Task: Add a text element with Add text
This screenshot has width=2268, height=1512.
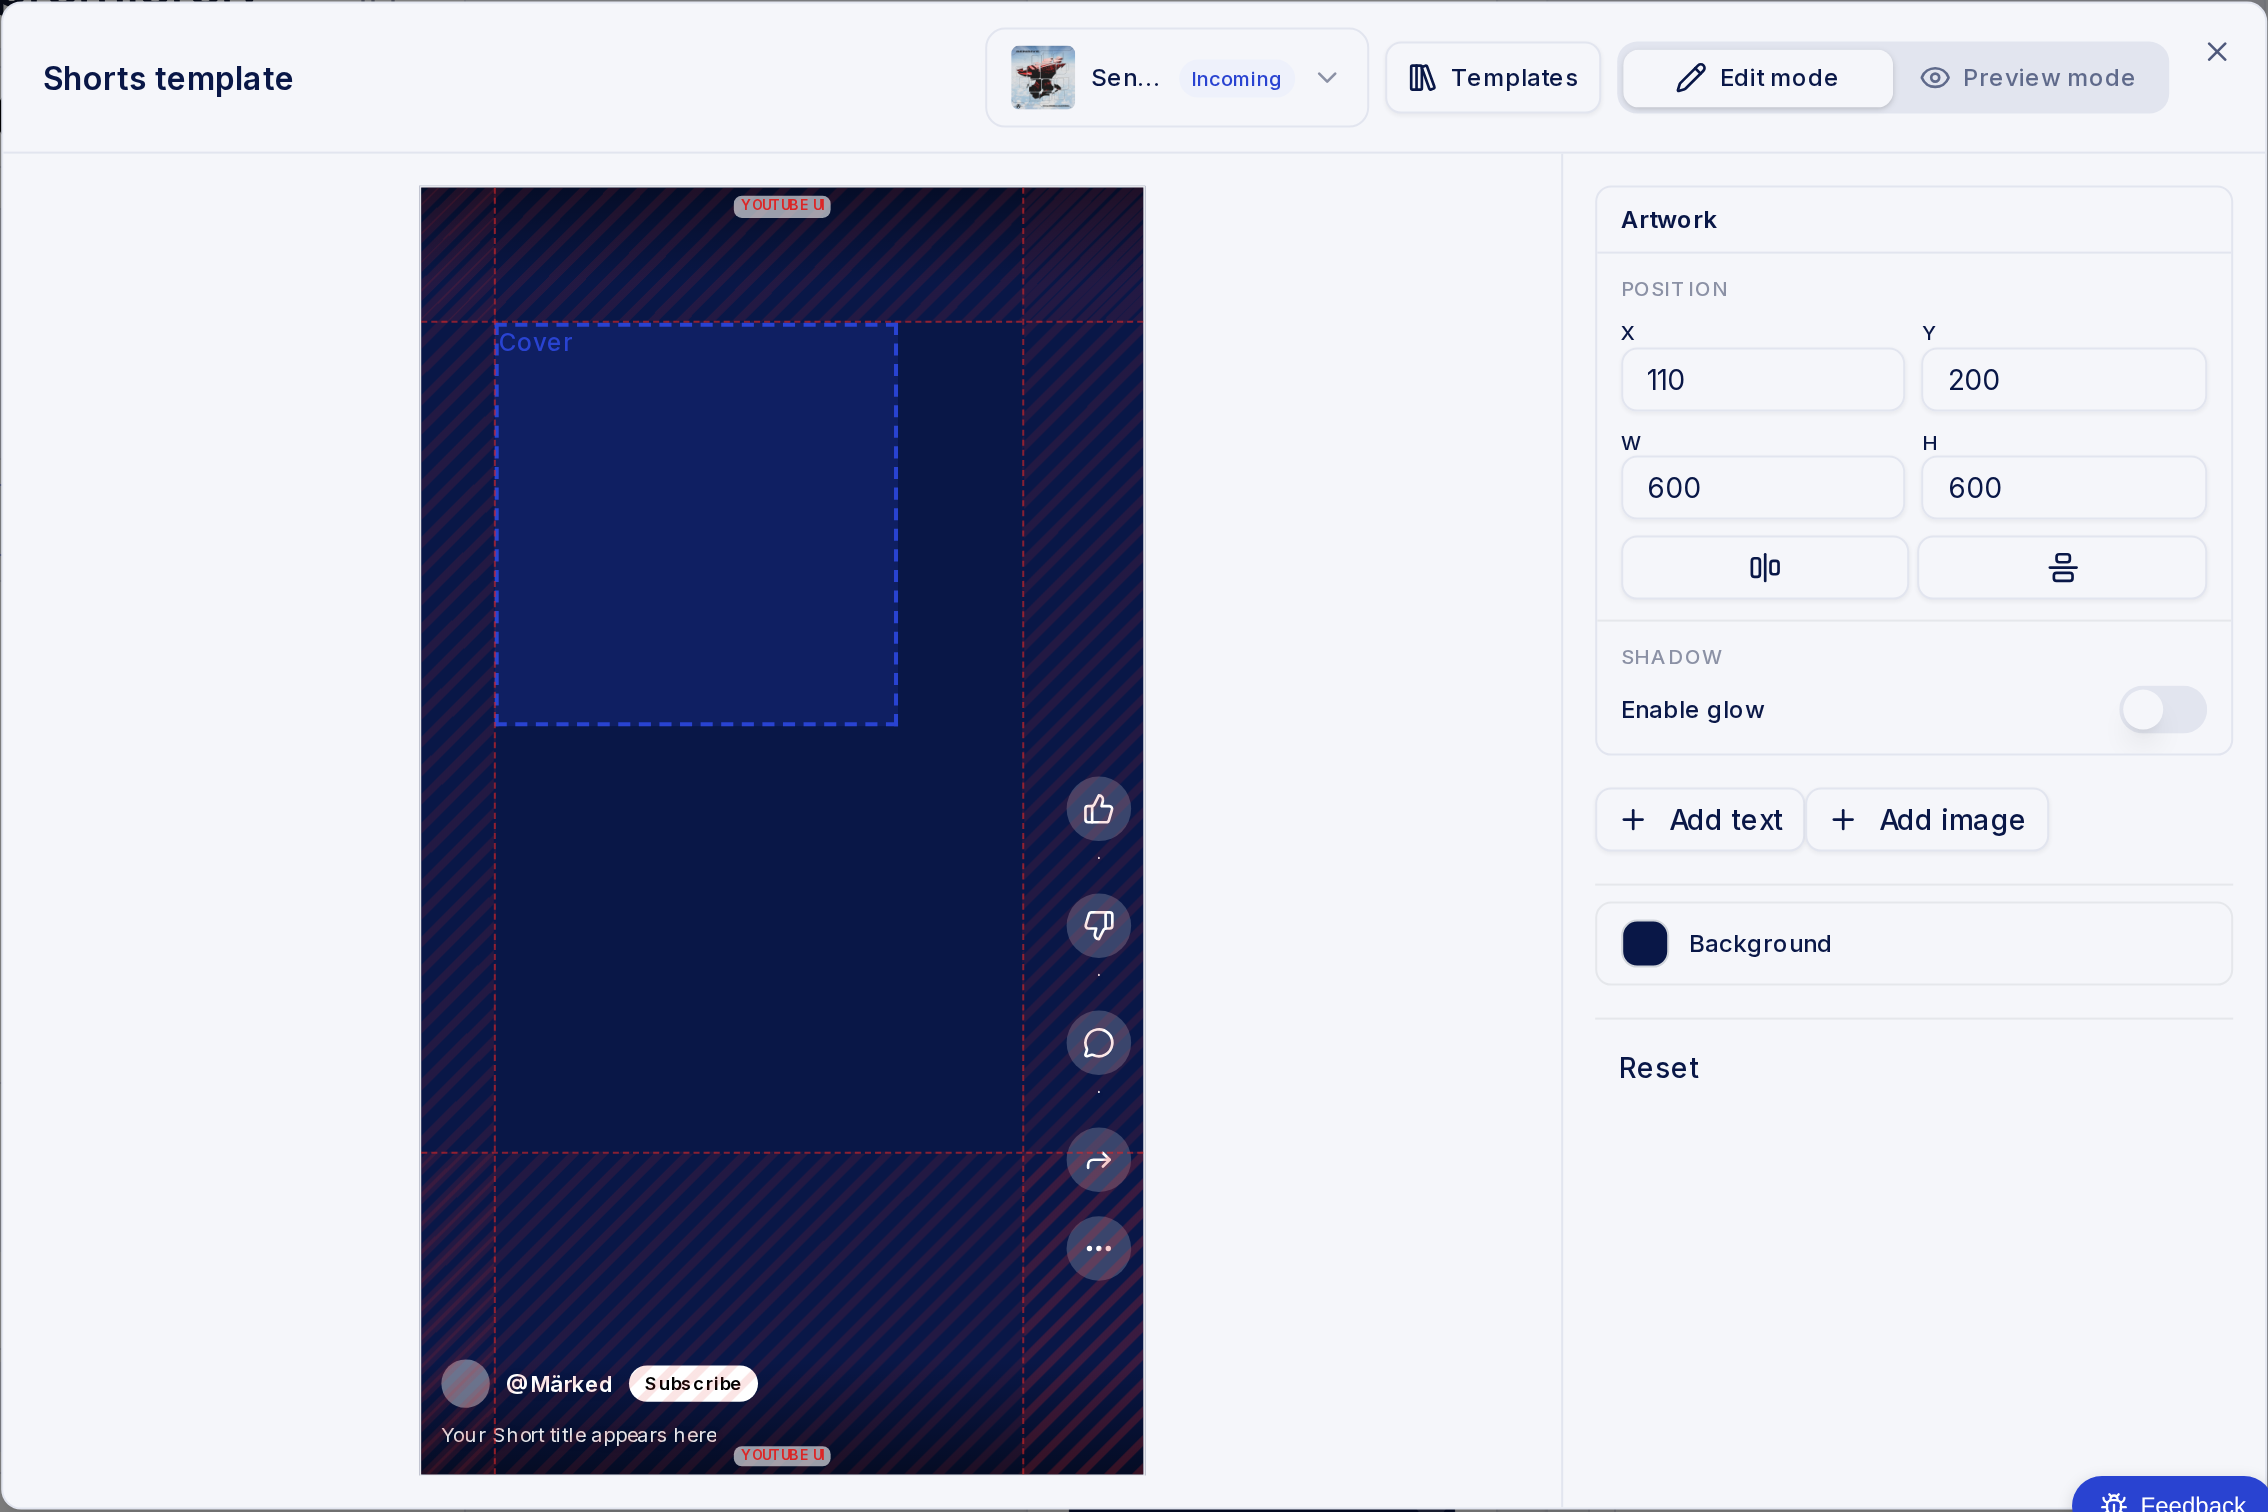Action: tap(1700, 820)
